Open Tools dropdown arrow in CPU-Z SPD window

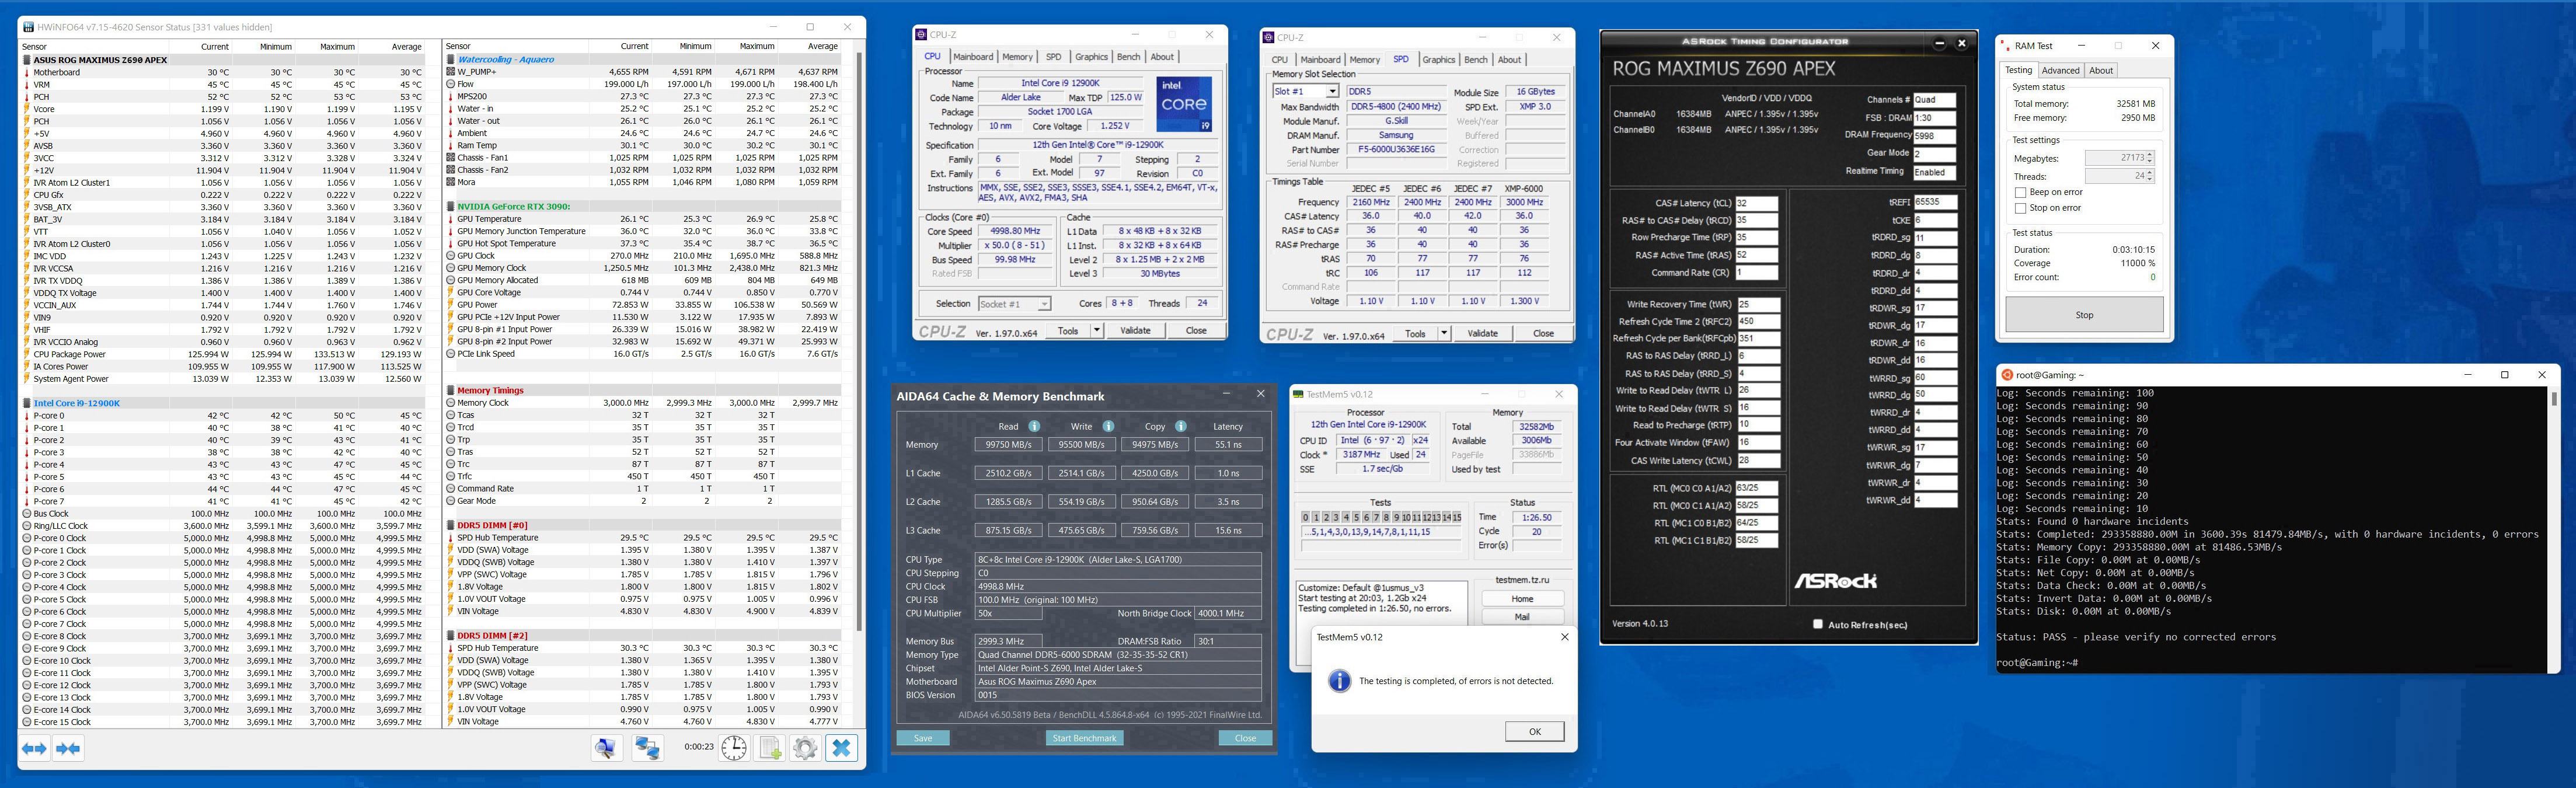tap(1443, 333)
